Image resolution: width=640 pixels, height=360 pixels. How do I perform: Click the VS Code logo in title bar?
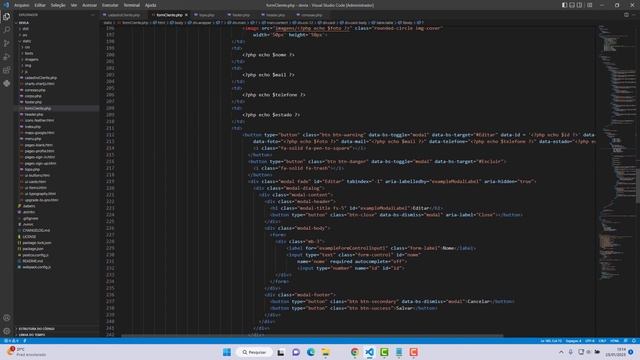6,5
